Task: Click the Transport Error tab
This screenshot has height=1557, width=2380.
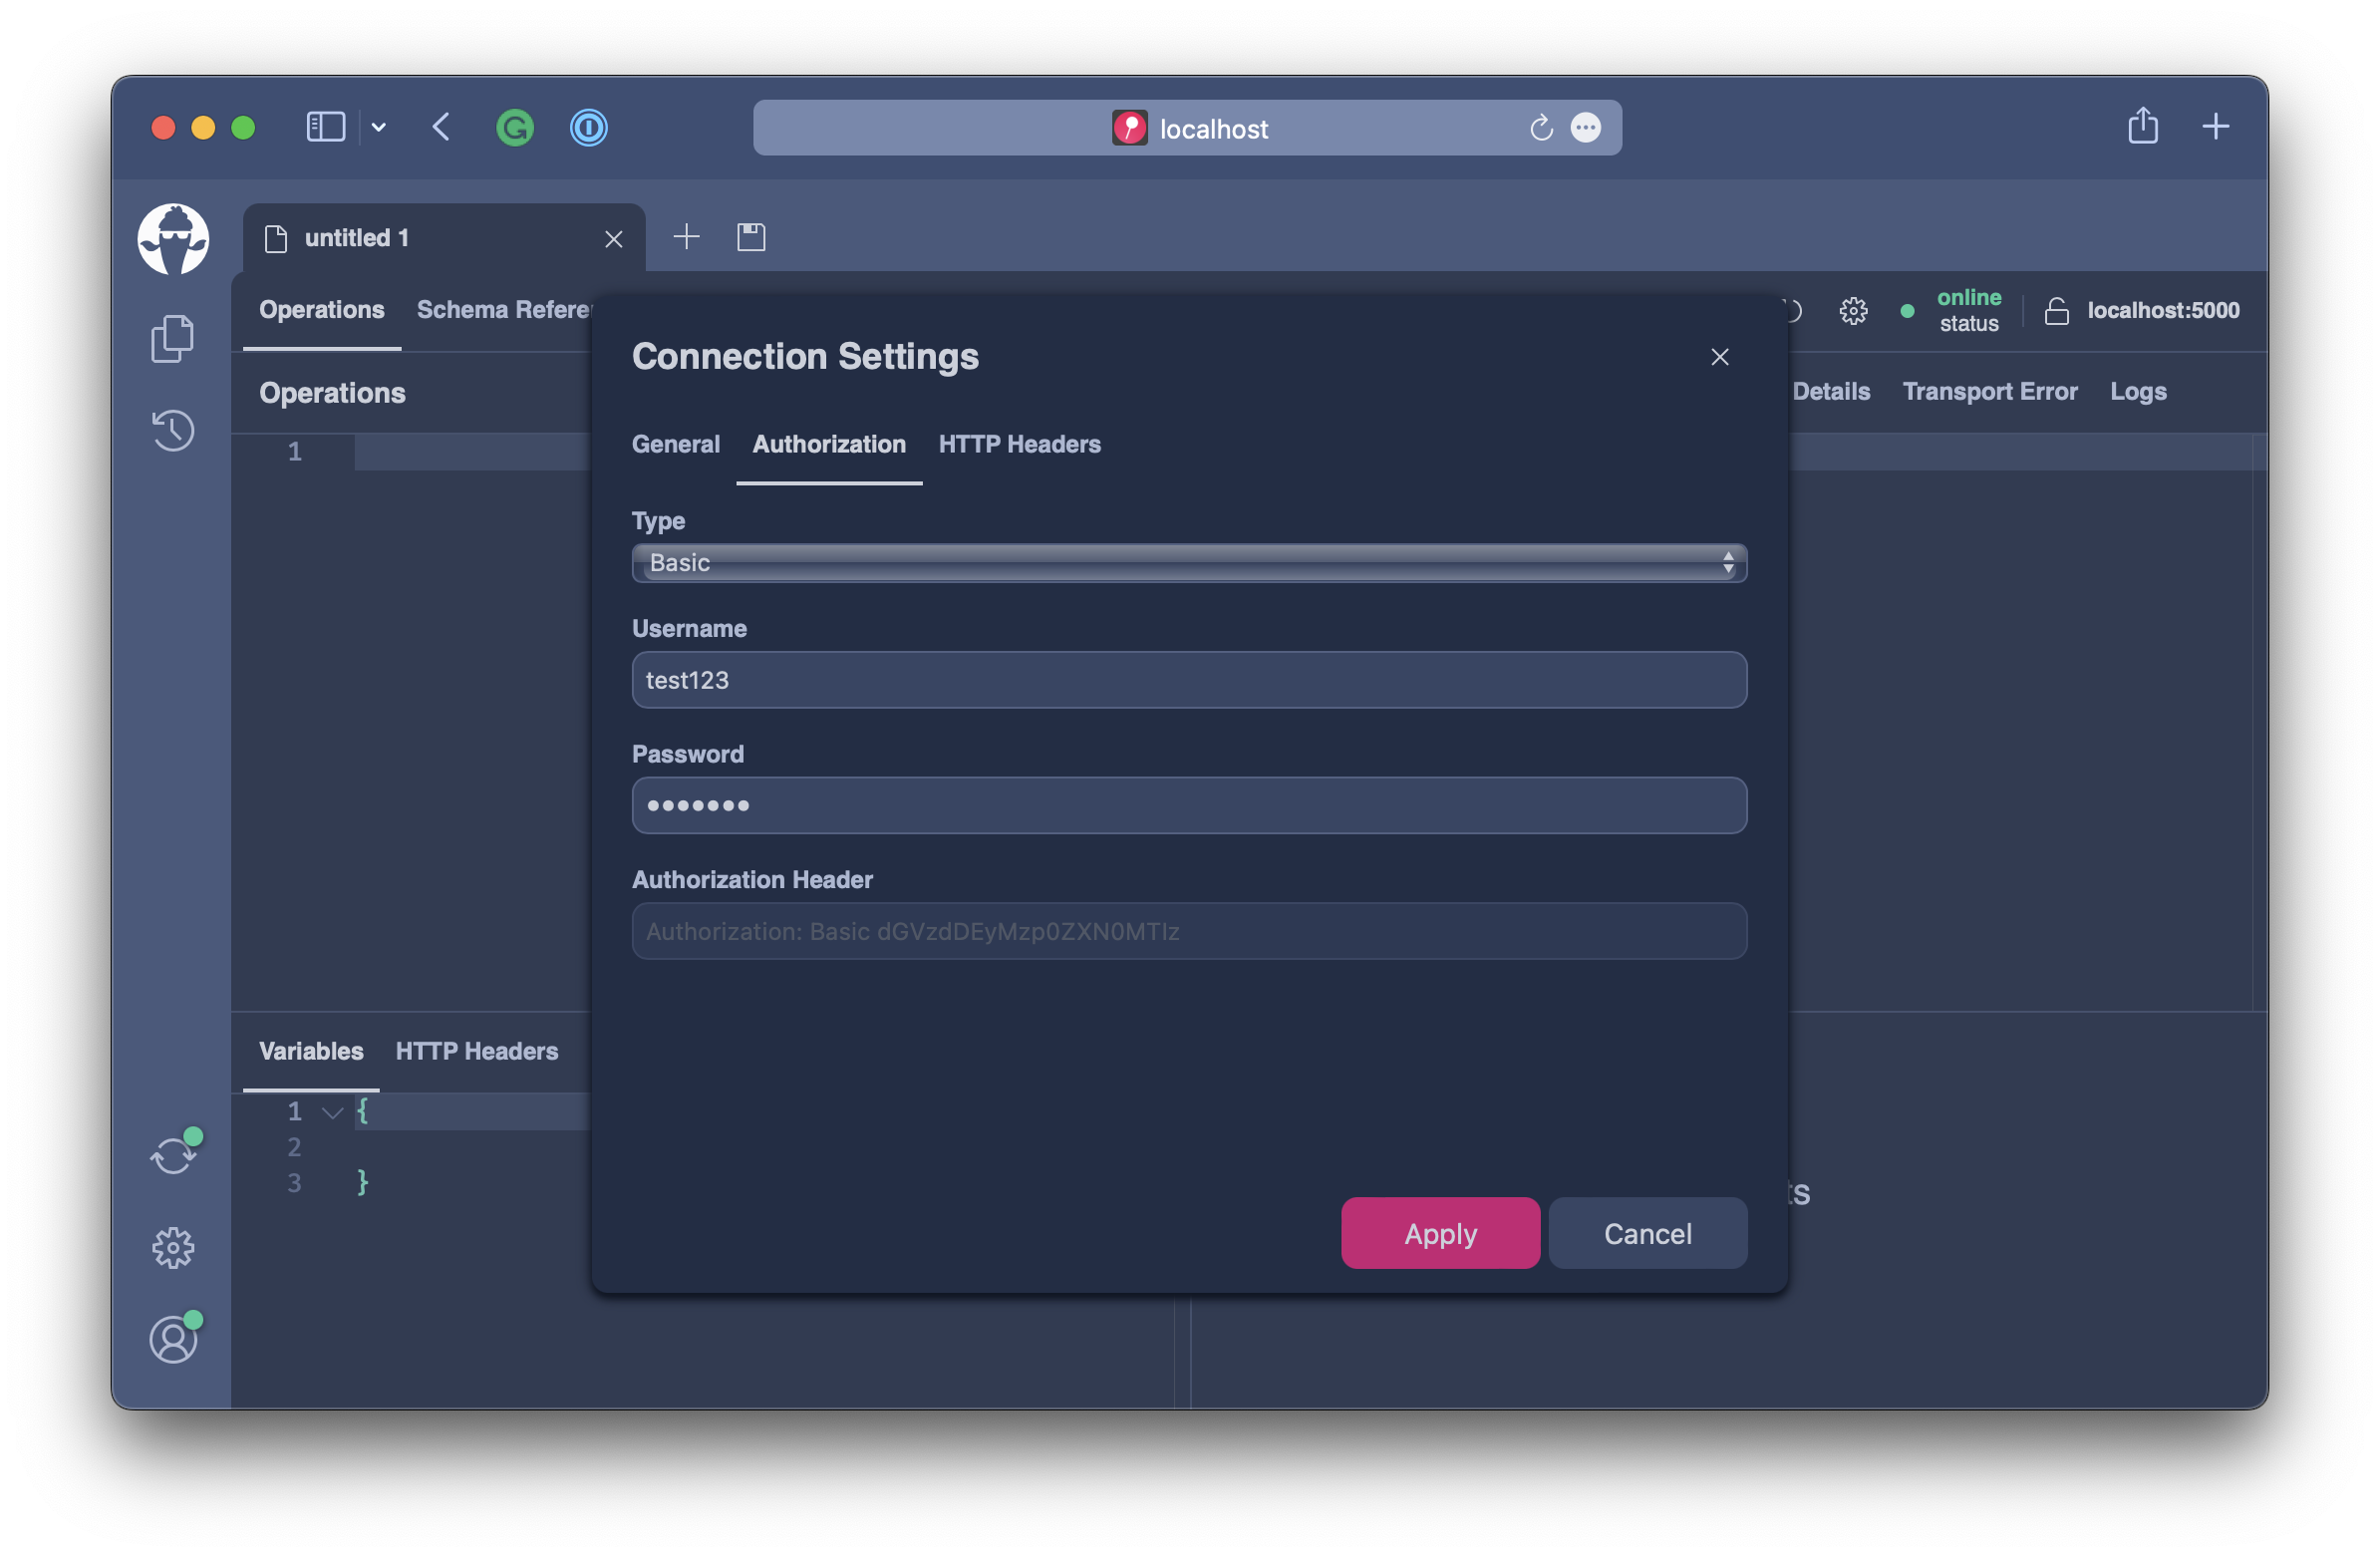Action: point(1989,389)
